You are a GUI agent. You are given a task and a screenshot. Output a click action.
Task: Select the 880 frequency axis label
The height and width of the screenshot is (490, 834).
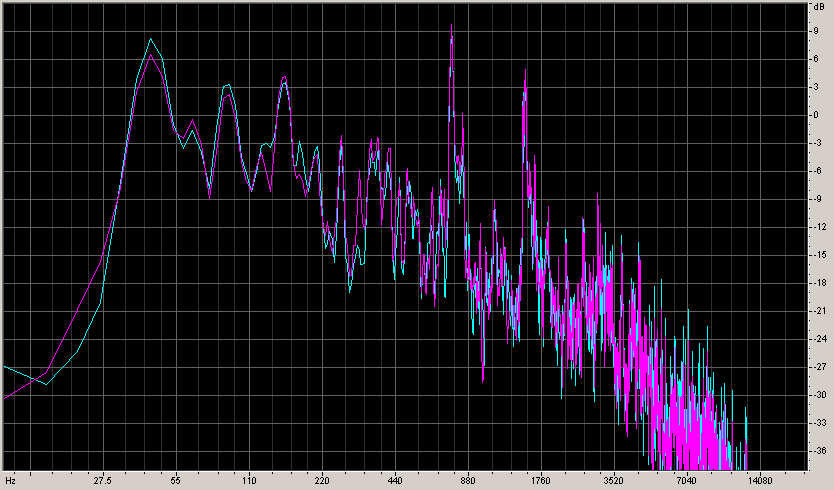coord(468,481)
